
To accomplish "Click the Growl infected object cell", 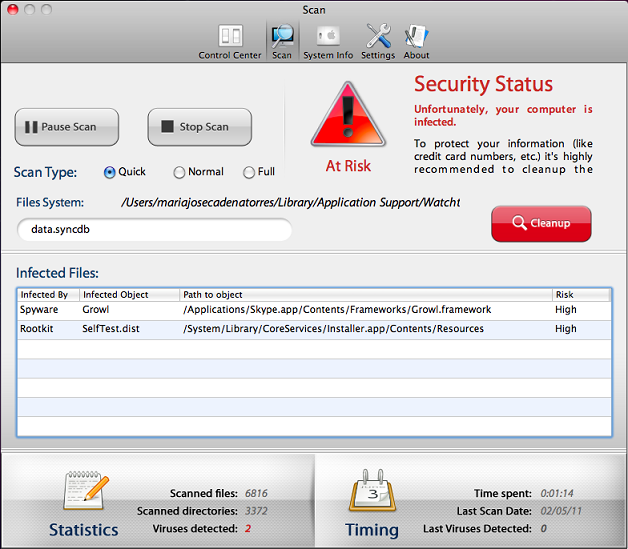I will [96, 310].
